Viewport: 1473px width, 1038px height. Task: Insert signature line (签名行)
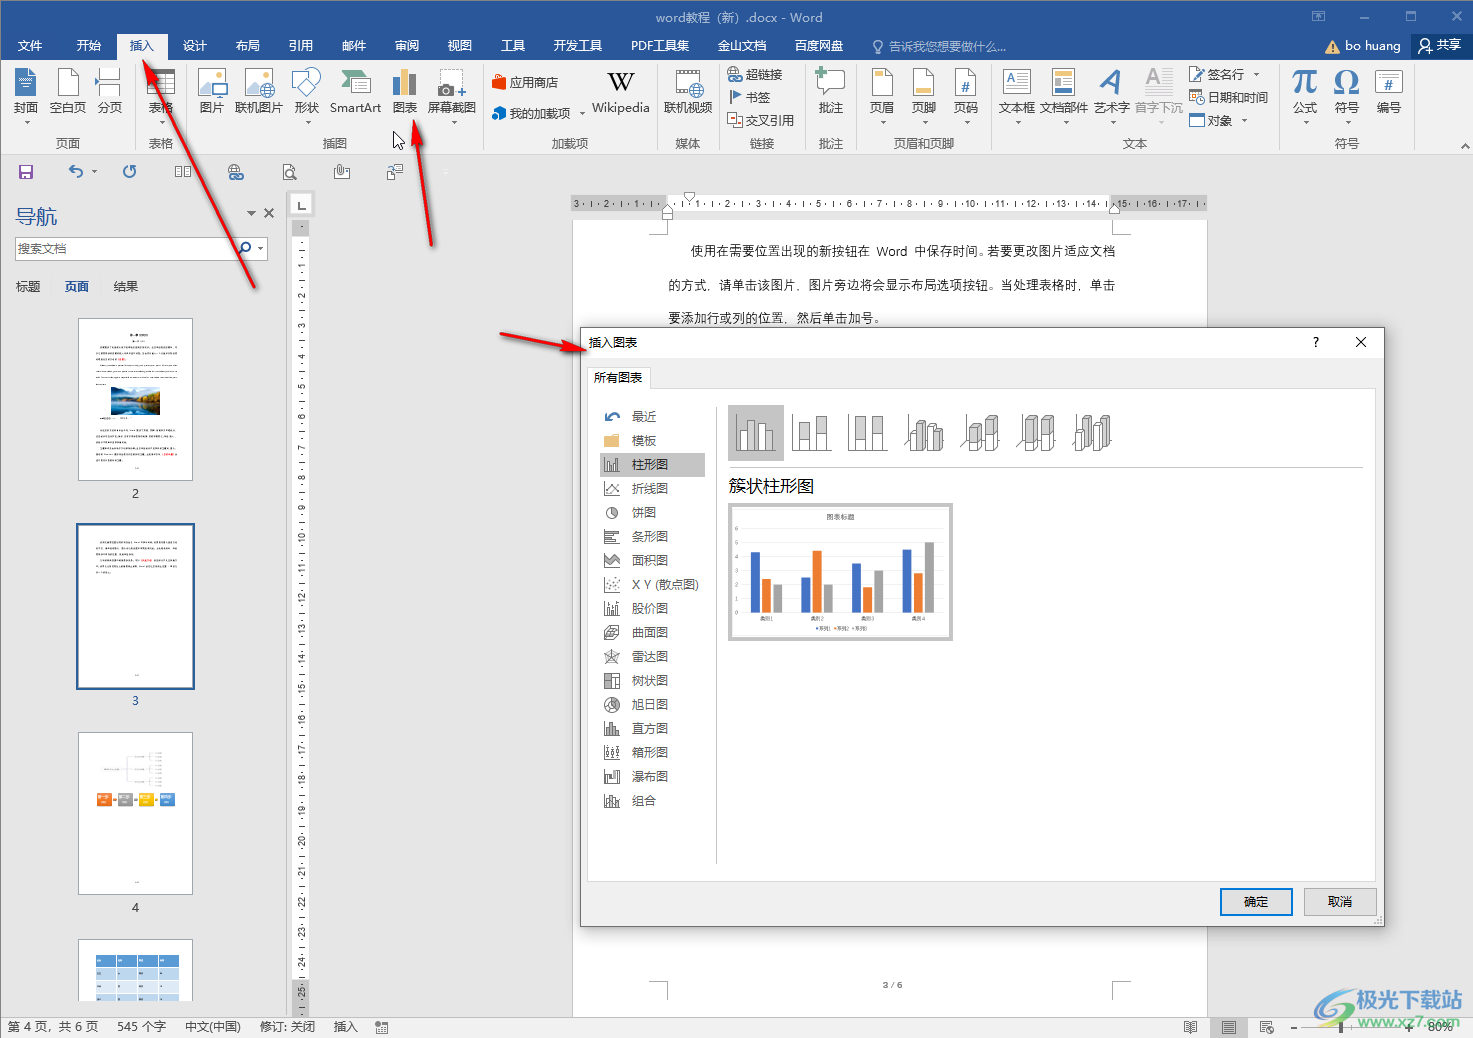point(1217,75)
